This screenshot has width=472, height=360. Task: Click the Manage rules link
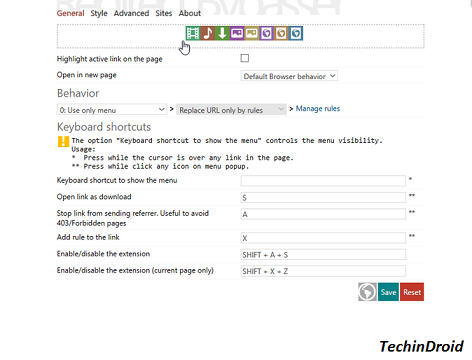[318, 109]
